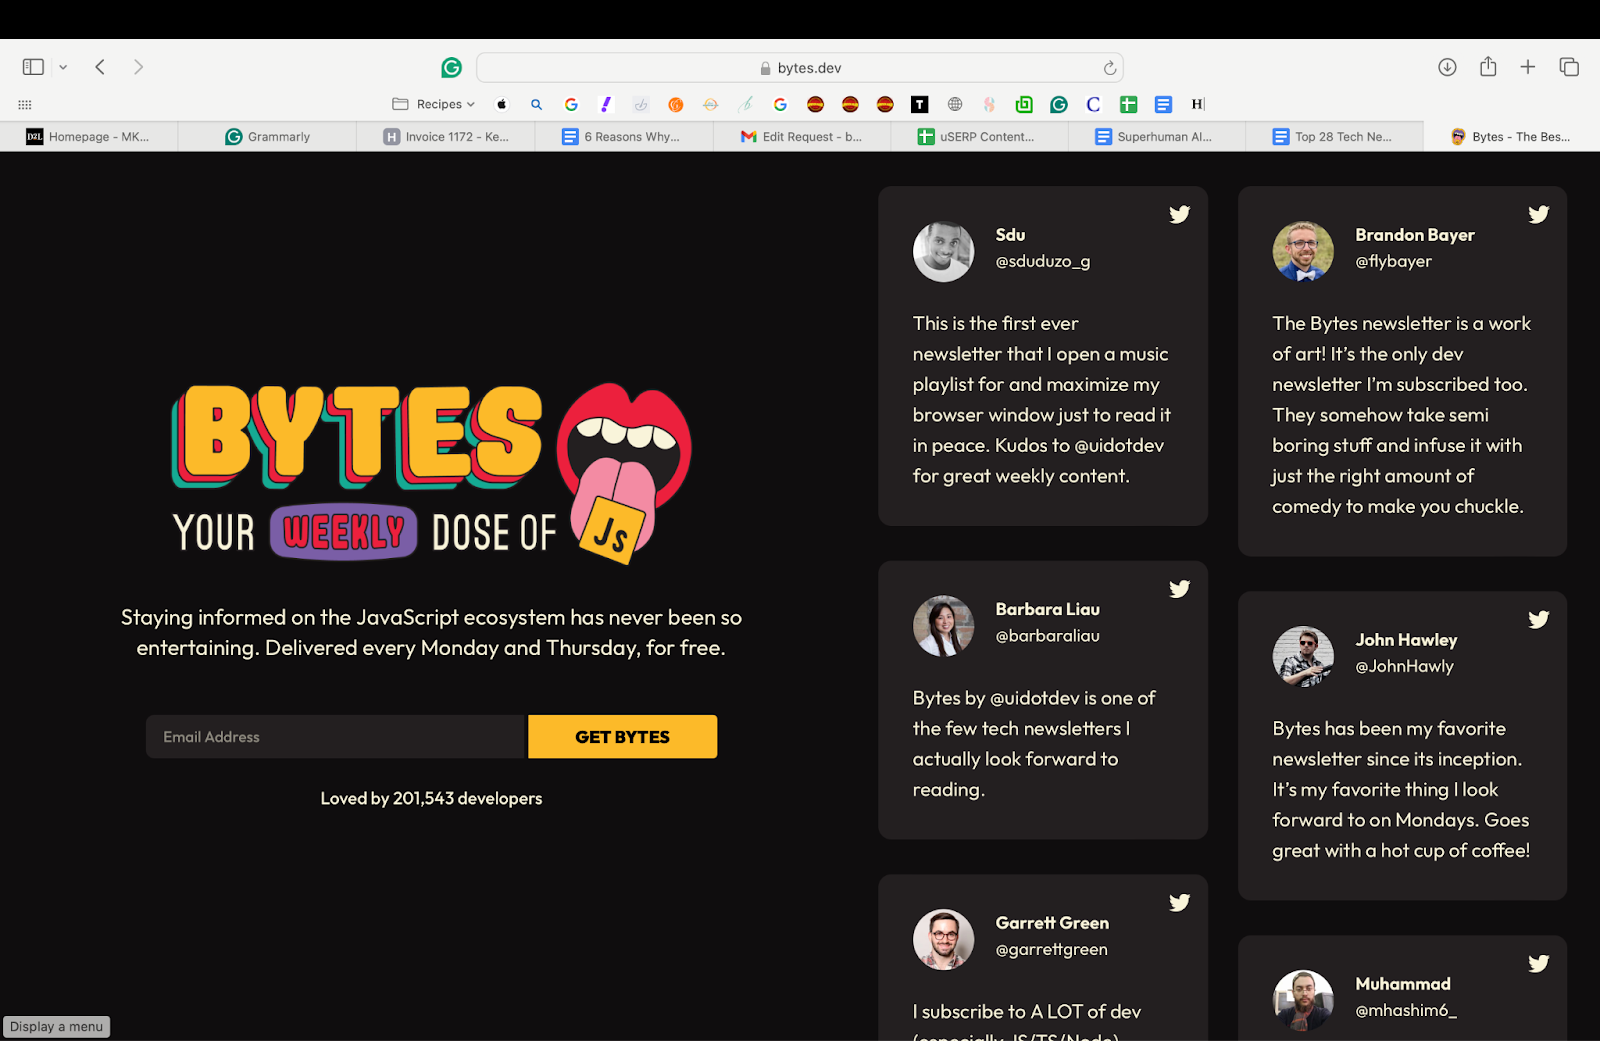Image resolution: width=1600 pixels, height=1041 pixels.
Task: Switch to the Superhuman AI tab
Action: [1157, 137]
